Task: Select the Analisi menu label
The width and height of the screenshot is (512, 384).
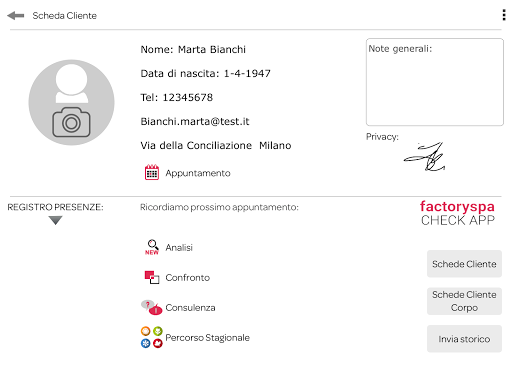Action: pos(179,248)
